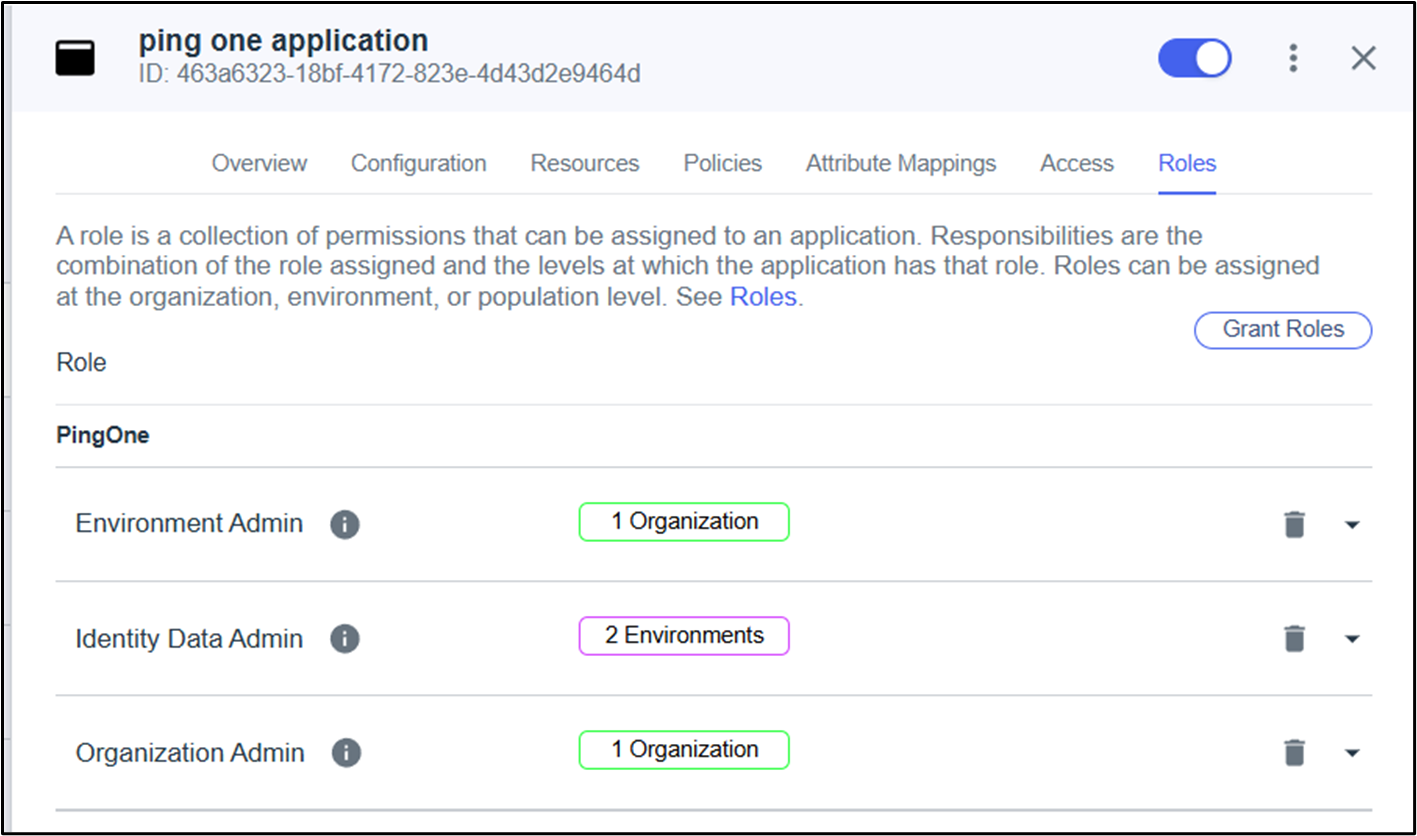Screen dimensions: 1417x836
Task: Click the Identity Data Admin role name
Action: pyautogui.click(x=189, y=638)
